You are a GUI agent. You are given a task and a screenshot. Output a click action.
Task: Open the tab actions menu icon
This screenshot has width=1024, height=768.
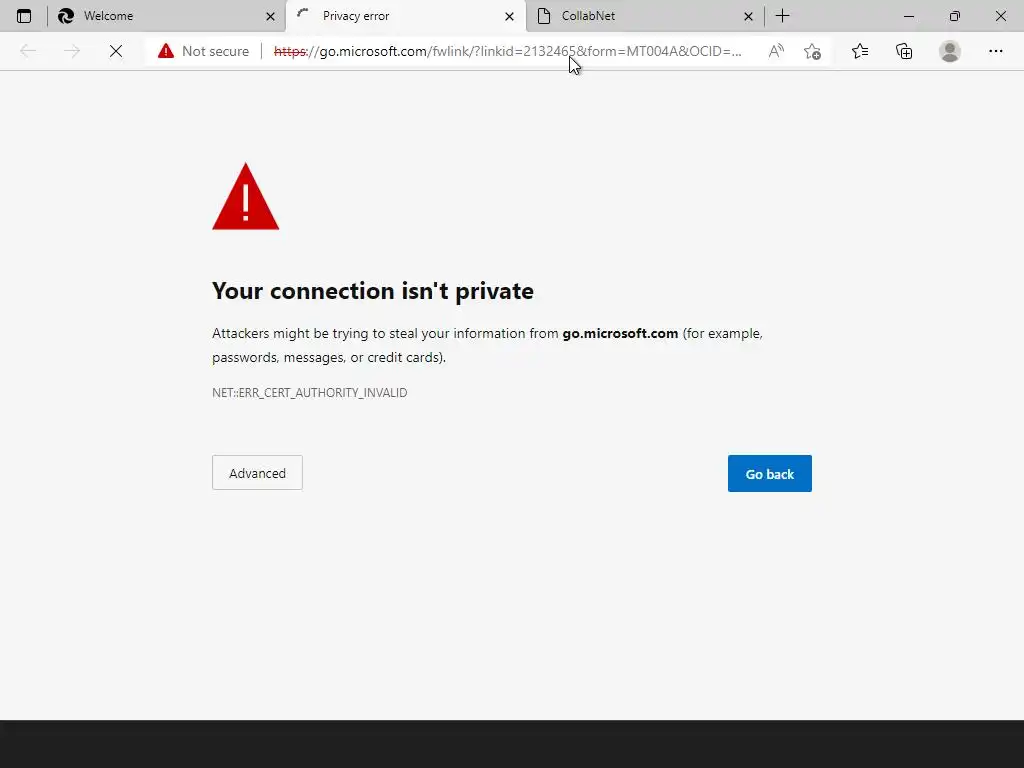tap(24, 16)
